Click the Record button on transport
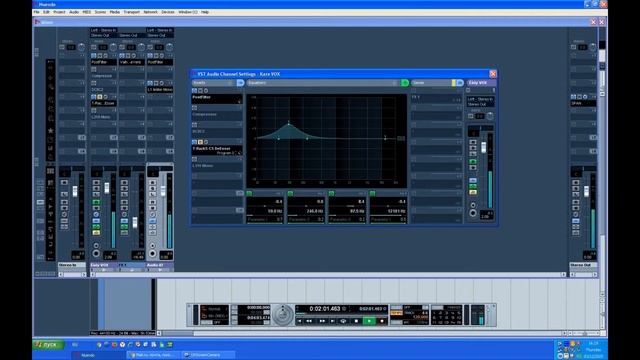This screenshot has height=360, width=640. (x=382, y=321)
